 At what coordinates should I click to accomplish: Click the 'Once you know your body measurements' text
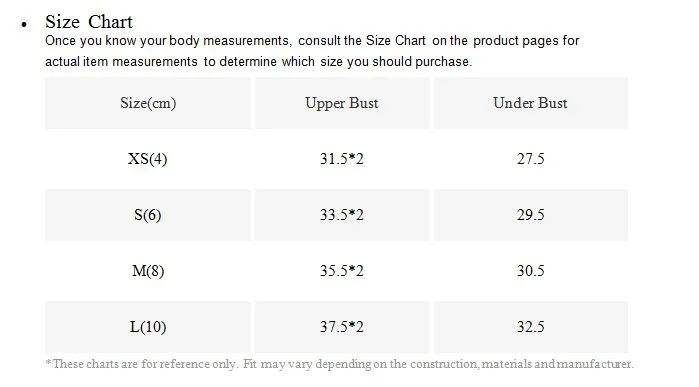click(168, 41)
